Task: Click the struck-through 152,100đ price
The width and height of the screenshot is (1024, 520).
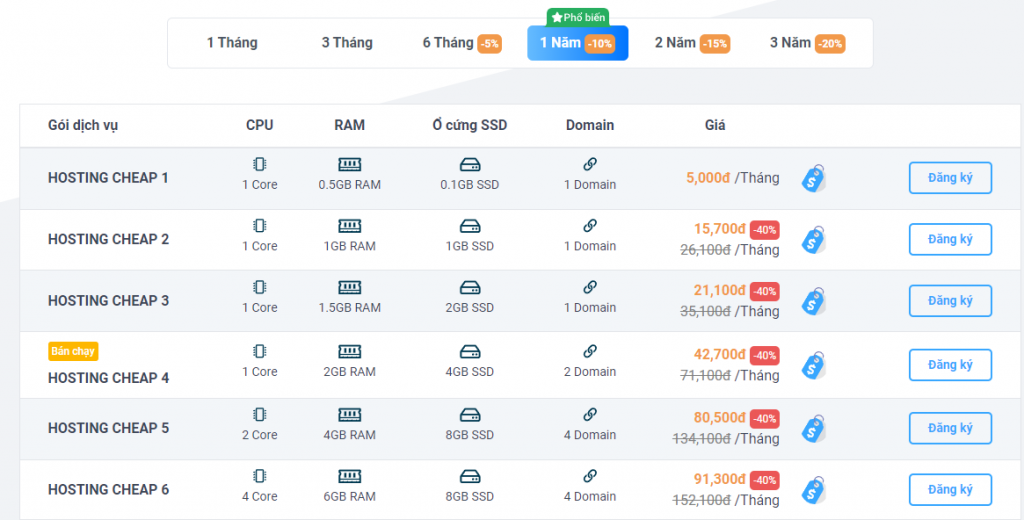Action: click(x=701, y=500)
